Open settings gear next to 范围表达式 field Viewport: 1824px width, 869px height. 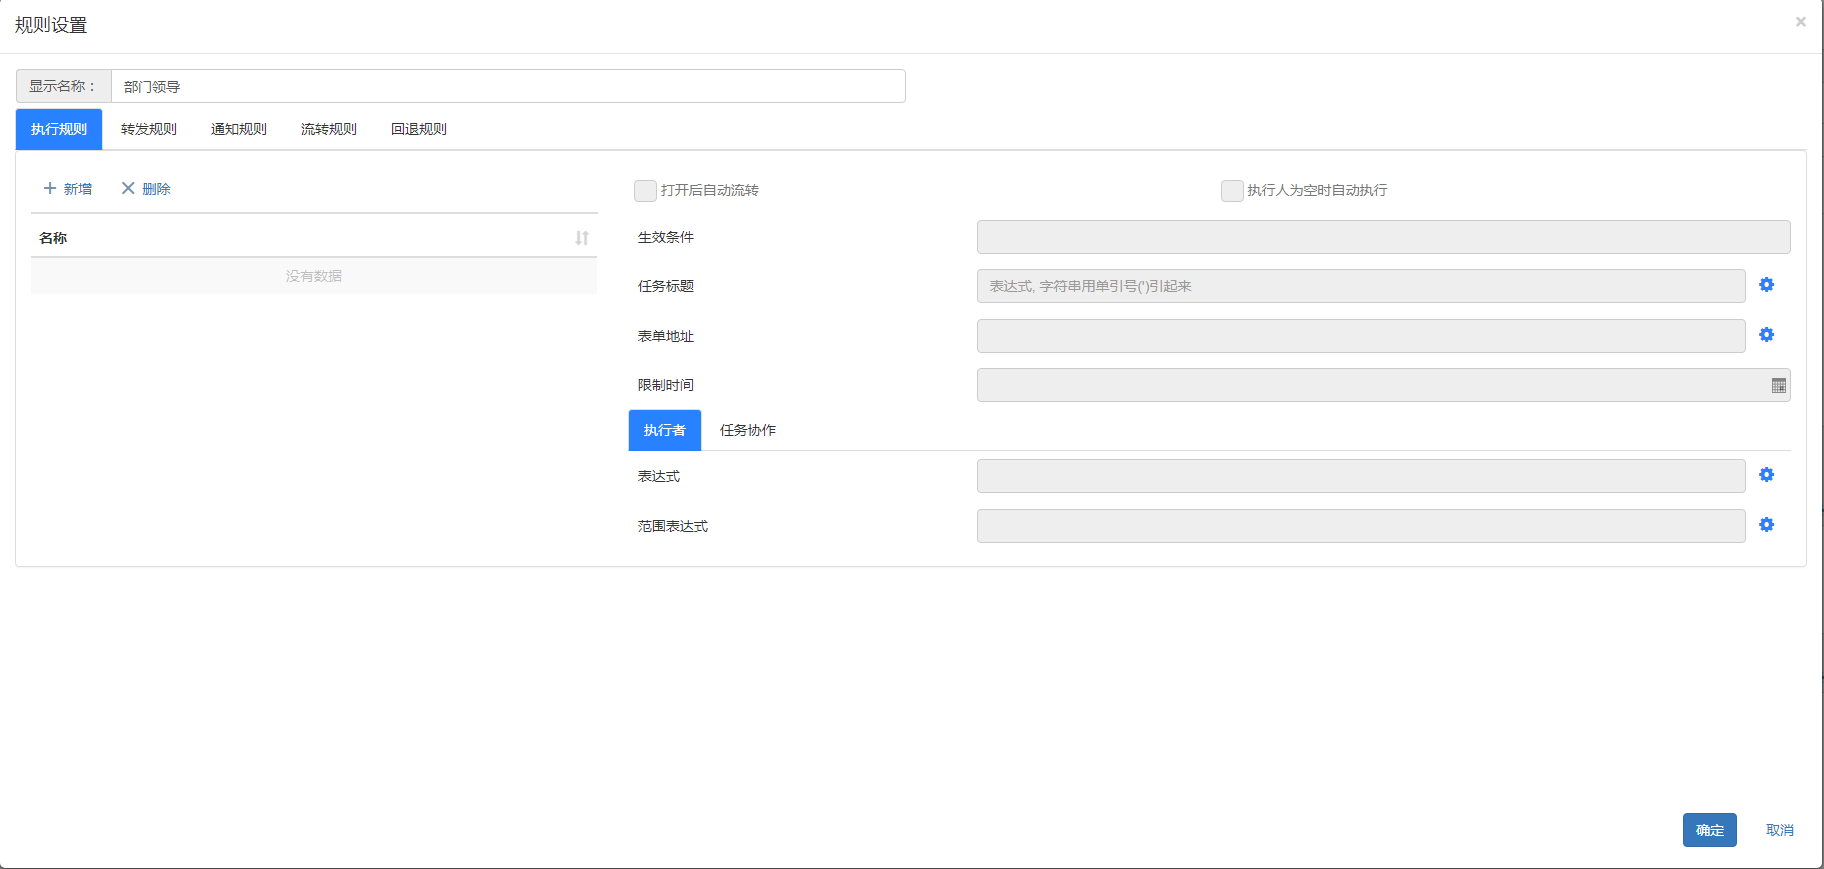tap(1766, 525)
